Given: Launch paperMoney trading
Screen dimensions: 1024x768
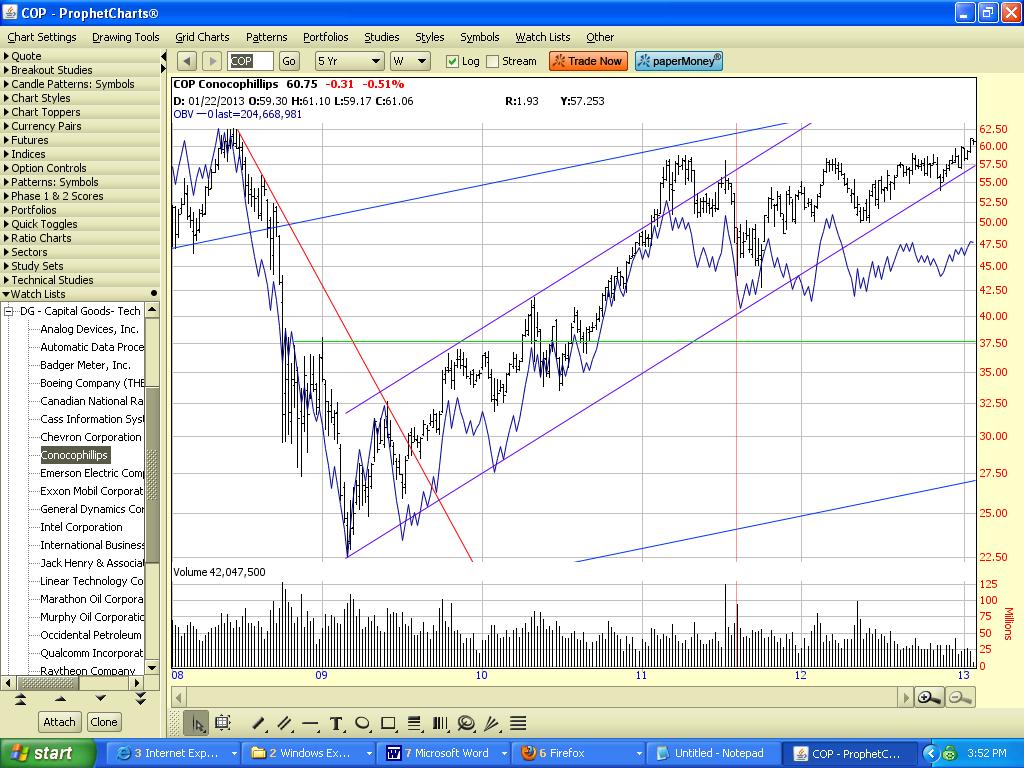Looking at the screenshot, I should tap(679, 61).
